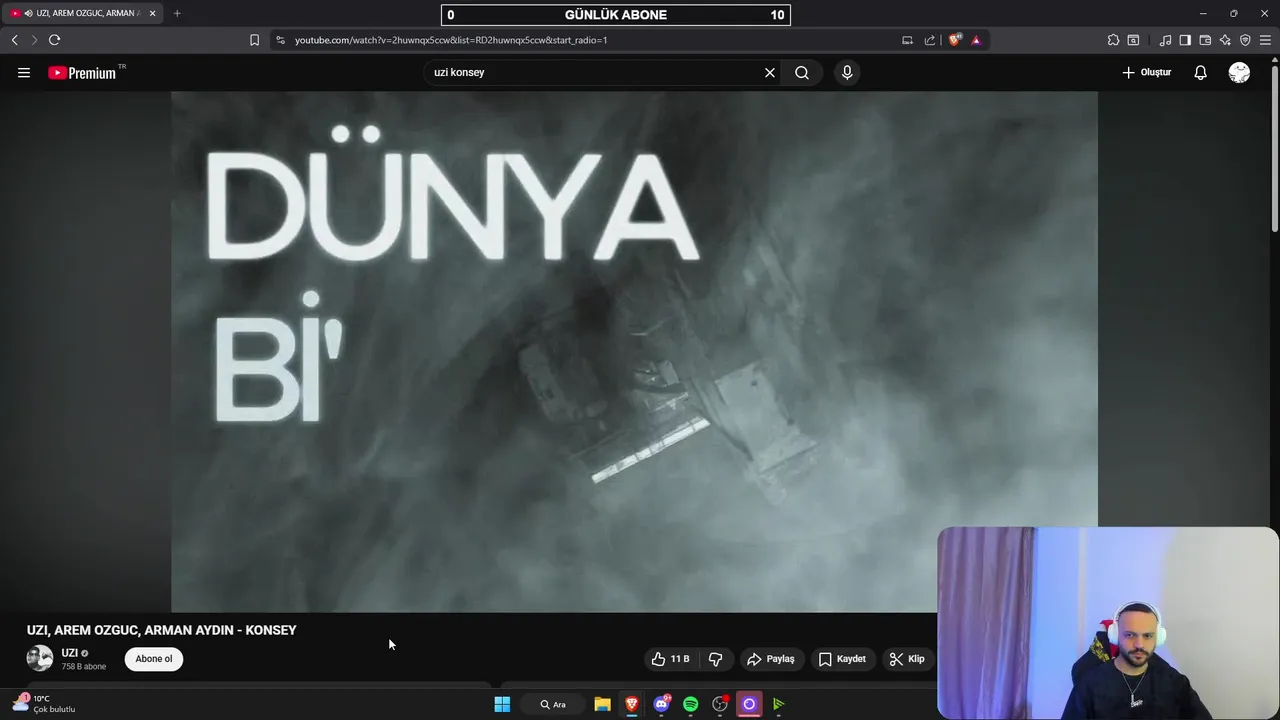The width and height of the screenshot is (1280, 720).
Task: Open File Explorer from taskbar
Action: (x=602, y=704)
